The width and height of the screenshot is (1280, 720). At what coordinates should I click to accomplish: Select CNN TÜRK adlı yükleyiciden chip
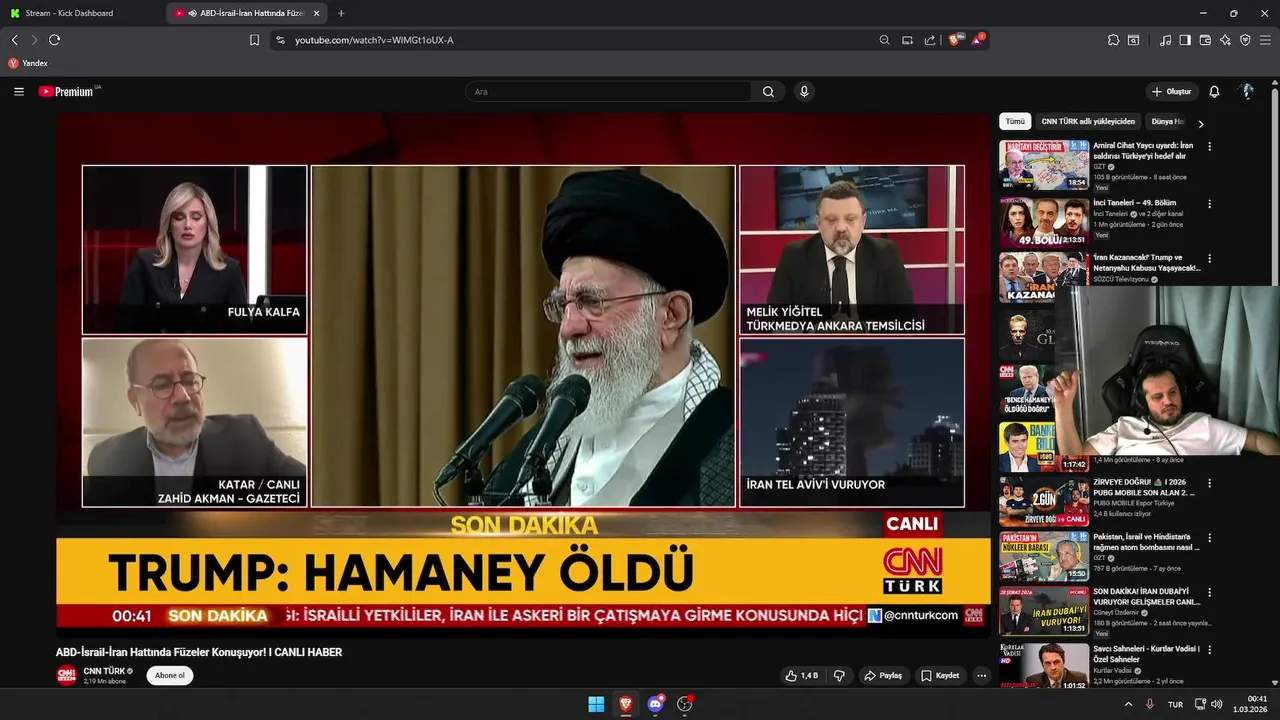1088,122
